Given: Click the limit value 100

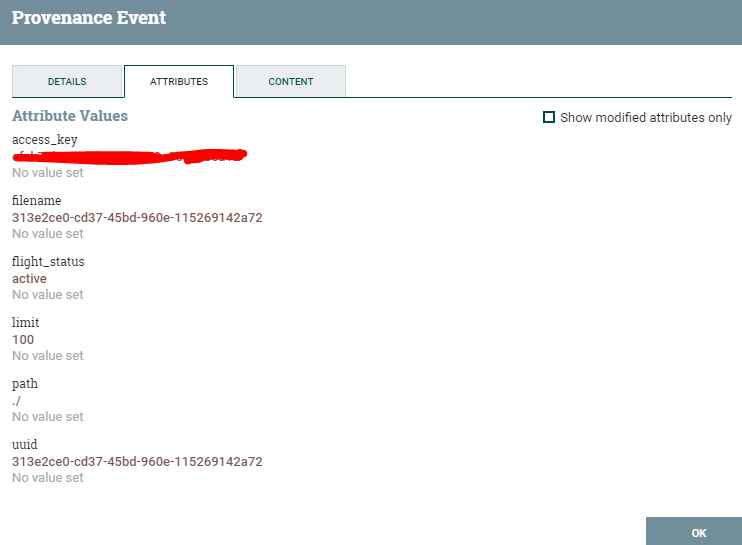Looking at the screenshot, I should click(23, 340).
